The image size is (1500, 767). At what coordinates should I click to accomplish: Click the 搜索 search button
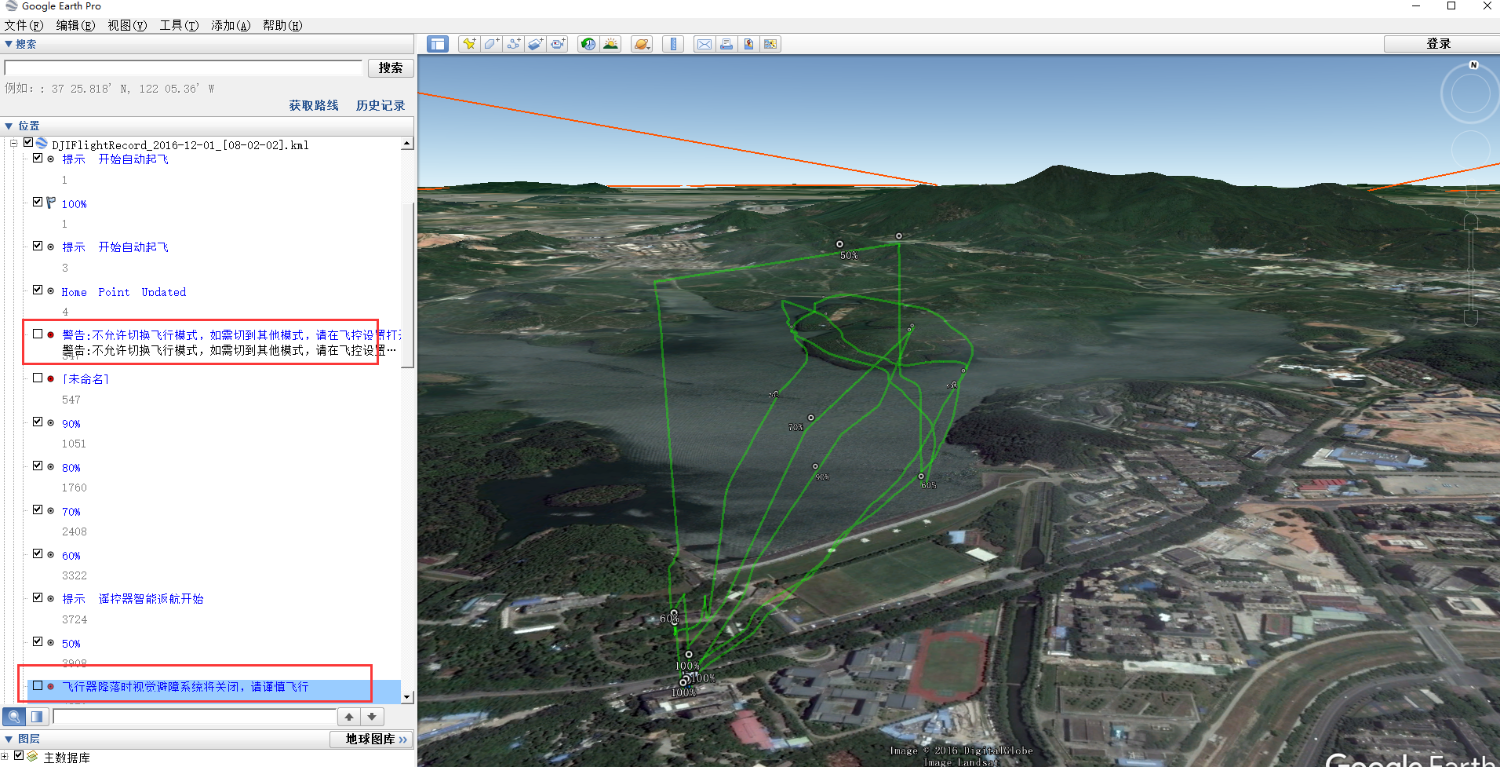point(391,68)
